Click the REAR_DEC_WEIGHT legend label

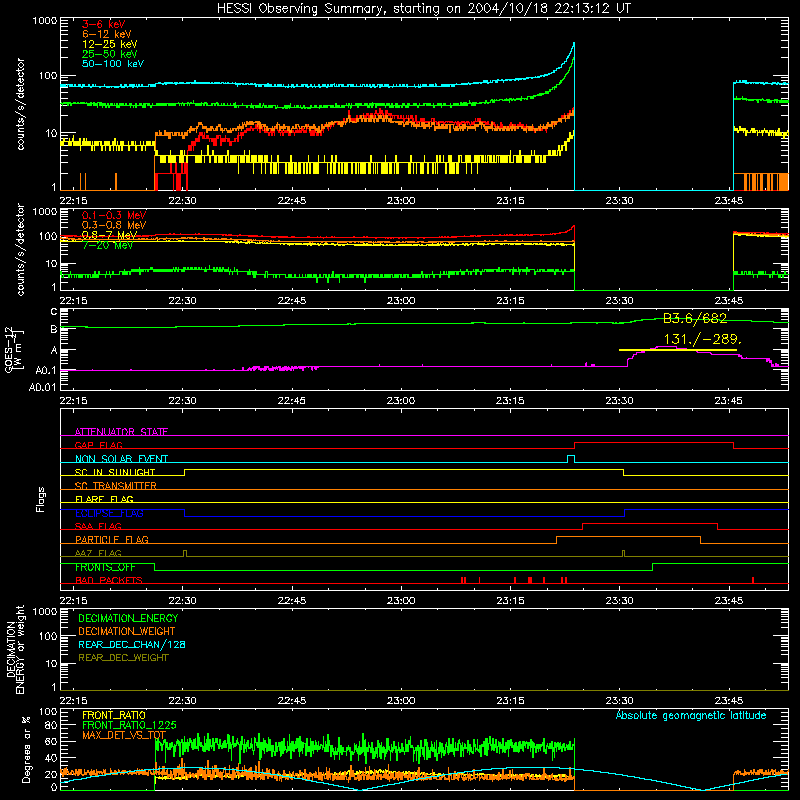click(x=123, y=658)
